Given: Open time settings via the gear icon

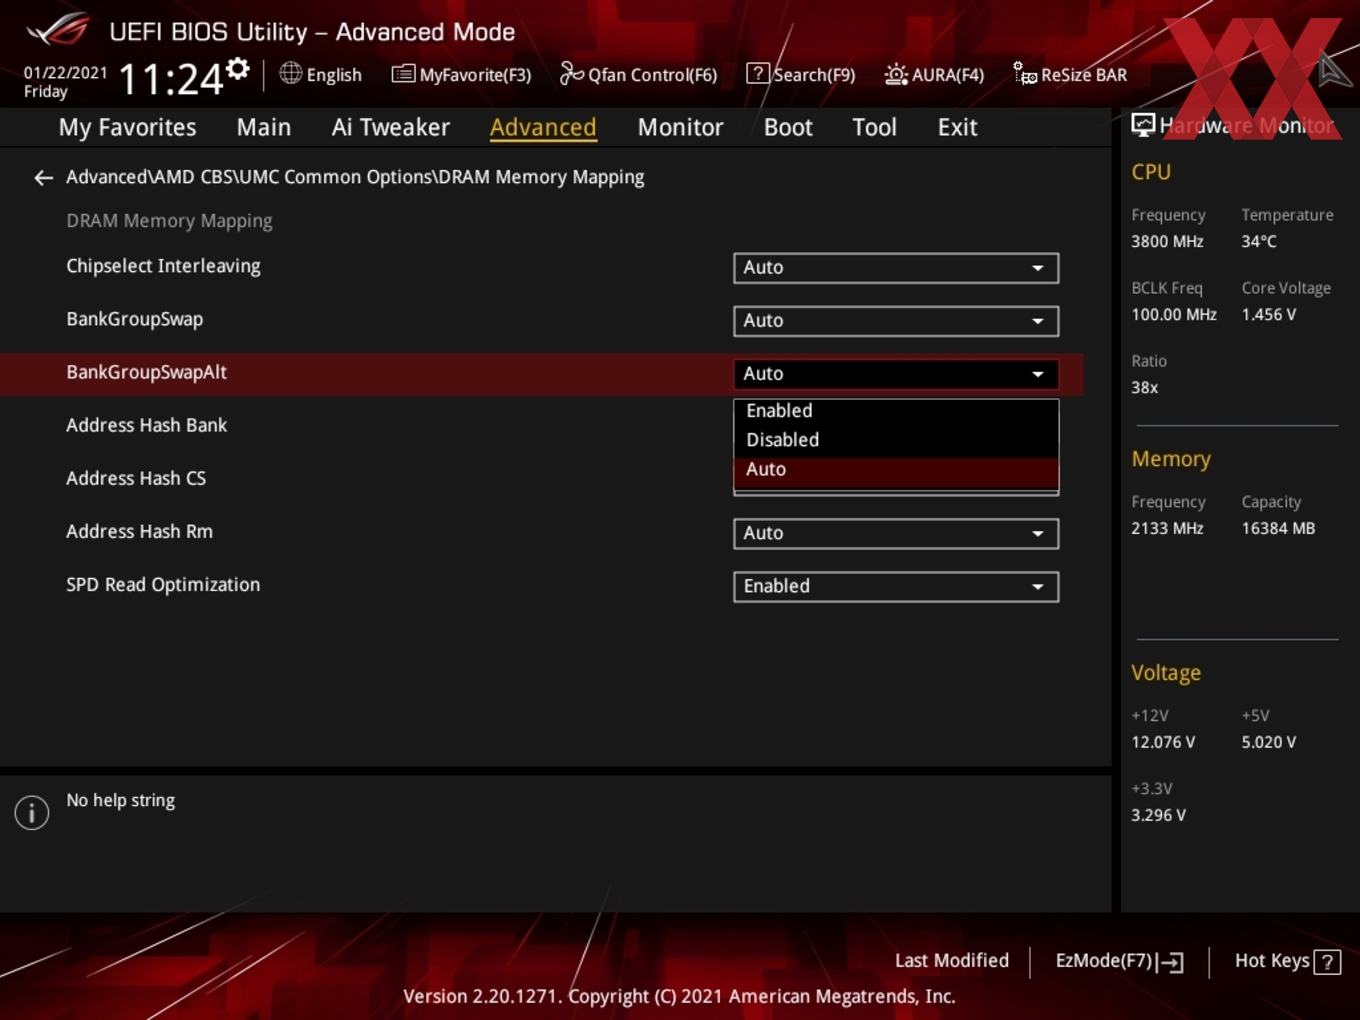Looking at the screenshot, I should [237, 68].
